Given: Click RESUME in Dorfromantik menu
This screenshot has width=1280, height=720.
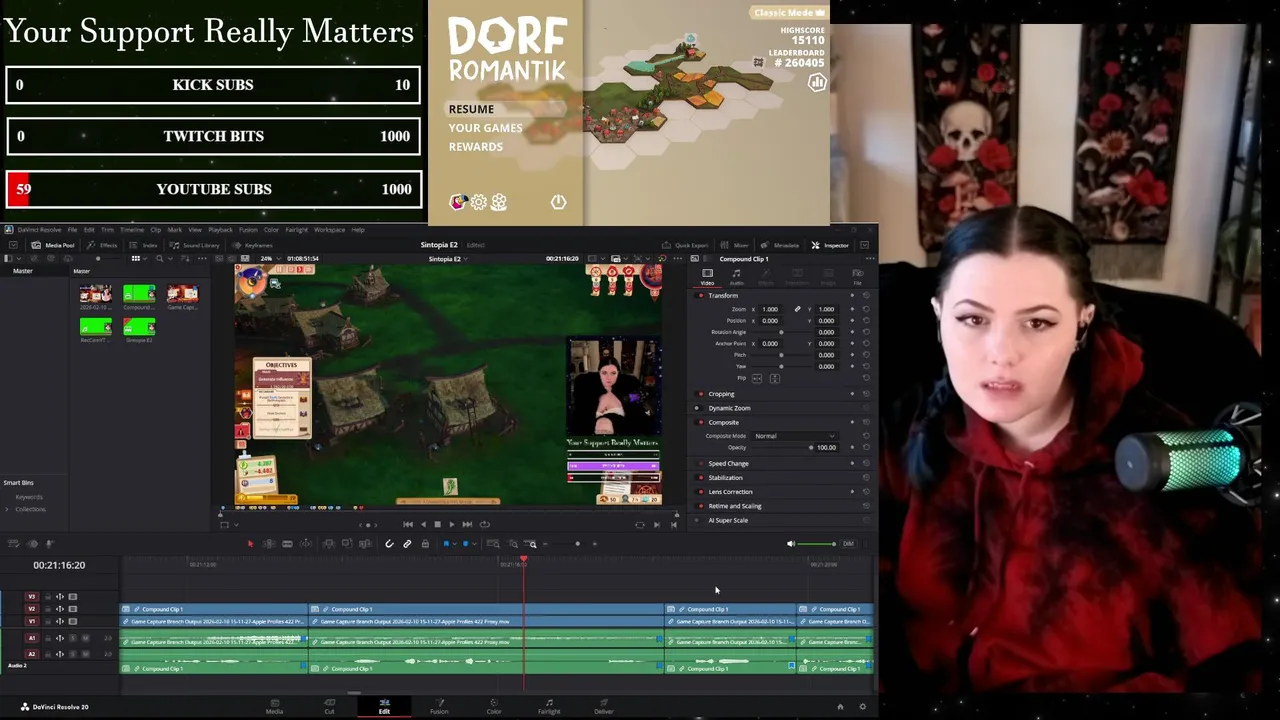Looking at the screenshot, I should coord(471,109).
